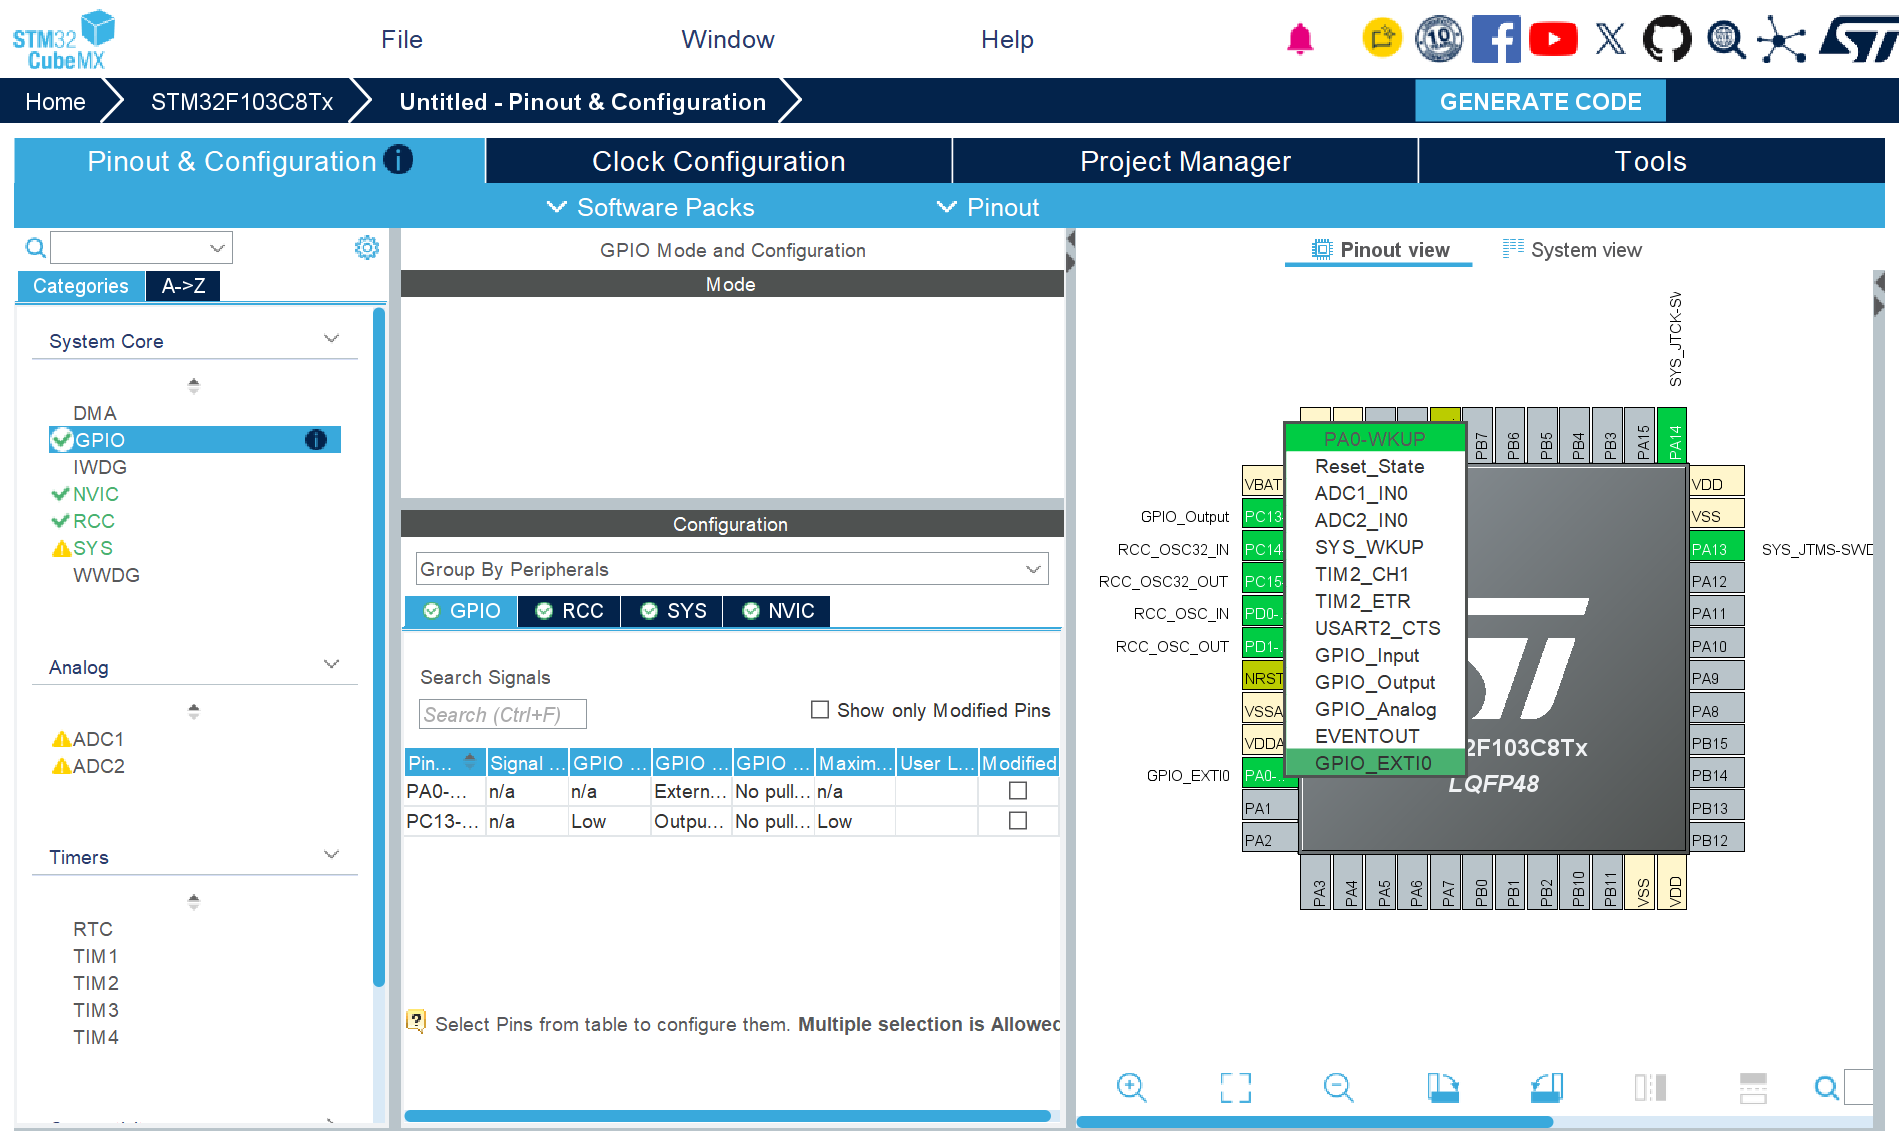1899x1145 pixels.
Task: Click the globe search icon in header
Action: pyautogui.click(x=1725, y=39)
